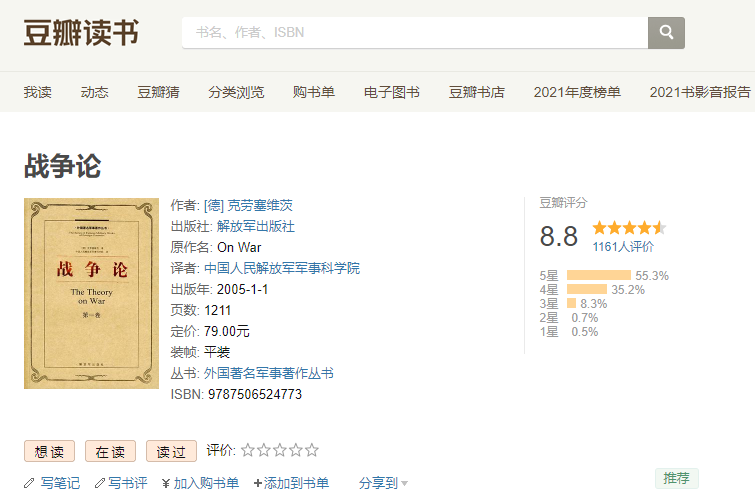Click the orange rating stars beside 8.8
Viewport: 755px width, 504px height.
[629, 227]
